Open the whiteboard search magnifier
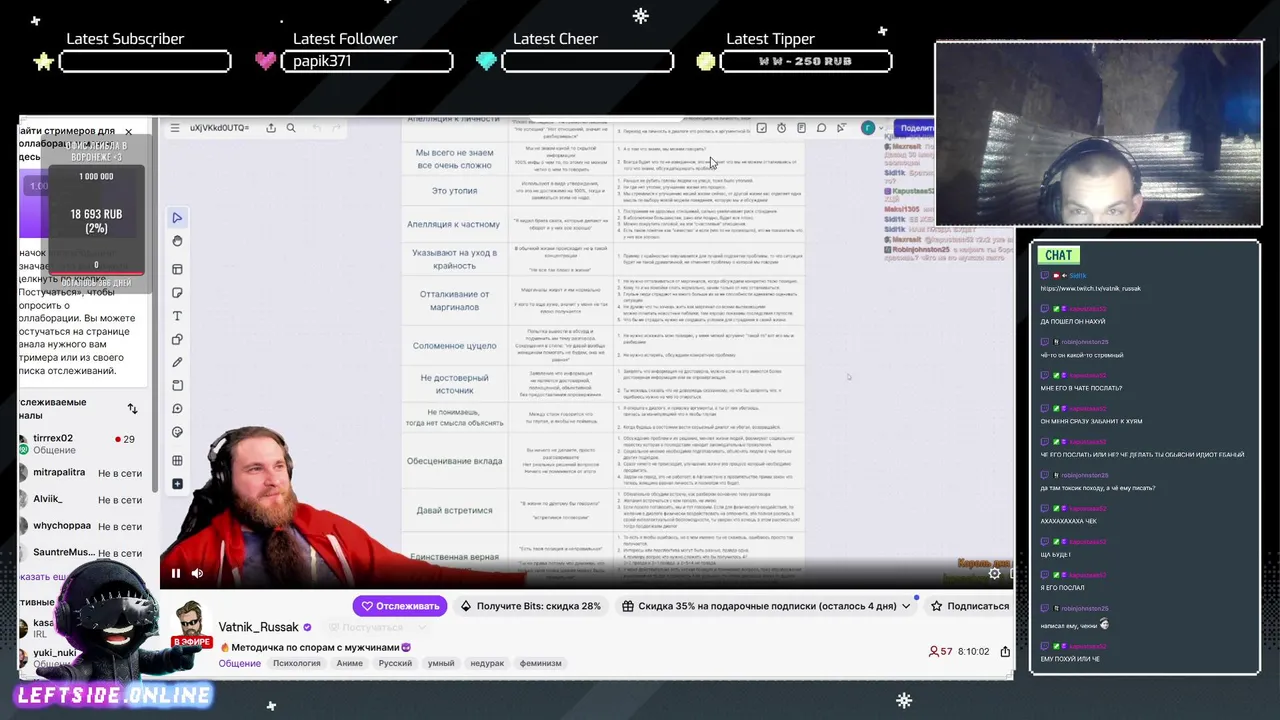 (x=291, y=128)
